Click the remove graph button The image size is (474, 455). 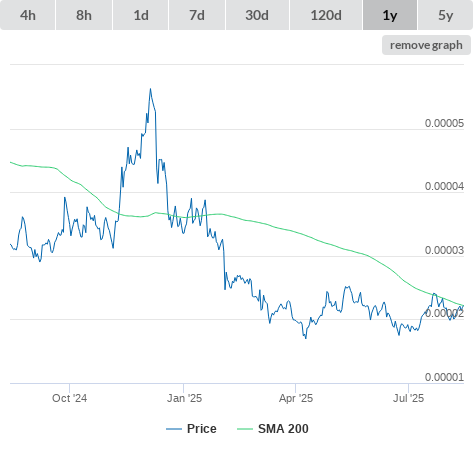tap(426, 45)
